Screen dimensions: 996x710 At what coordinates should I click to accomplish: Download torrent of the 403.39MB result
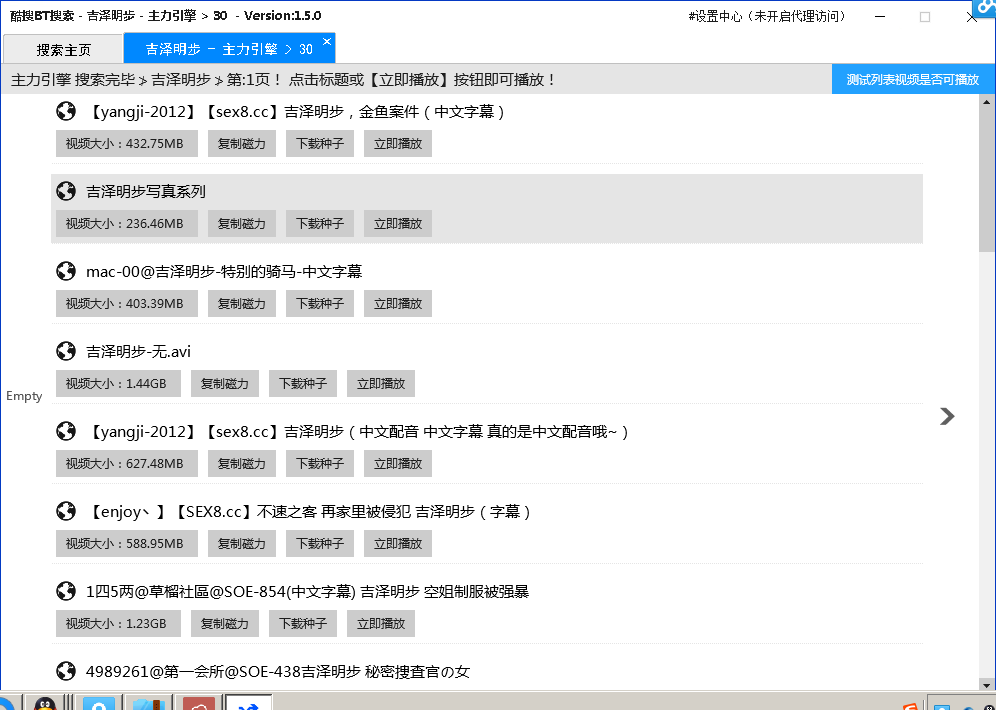(x=320, y=304)
